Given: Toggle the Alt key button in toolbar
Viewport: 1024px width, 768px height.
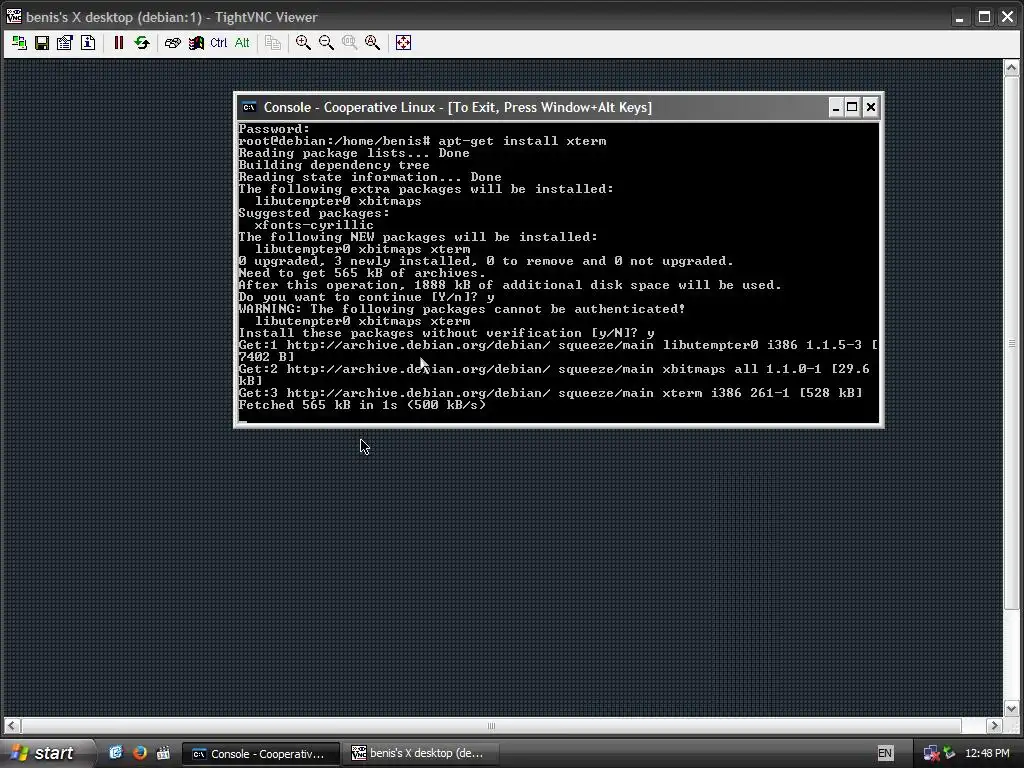Looking at the screenshot, I should click(x=242, y=43).
